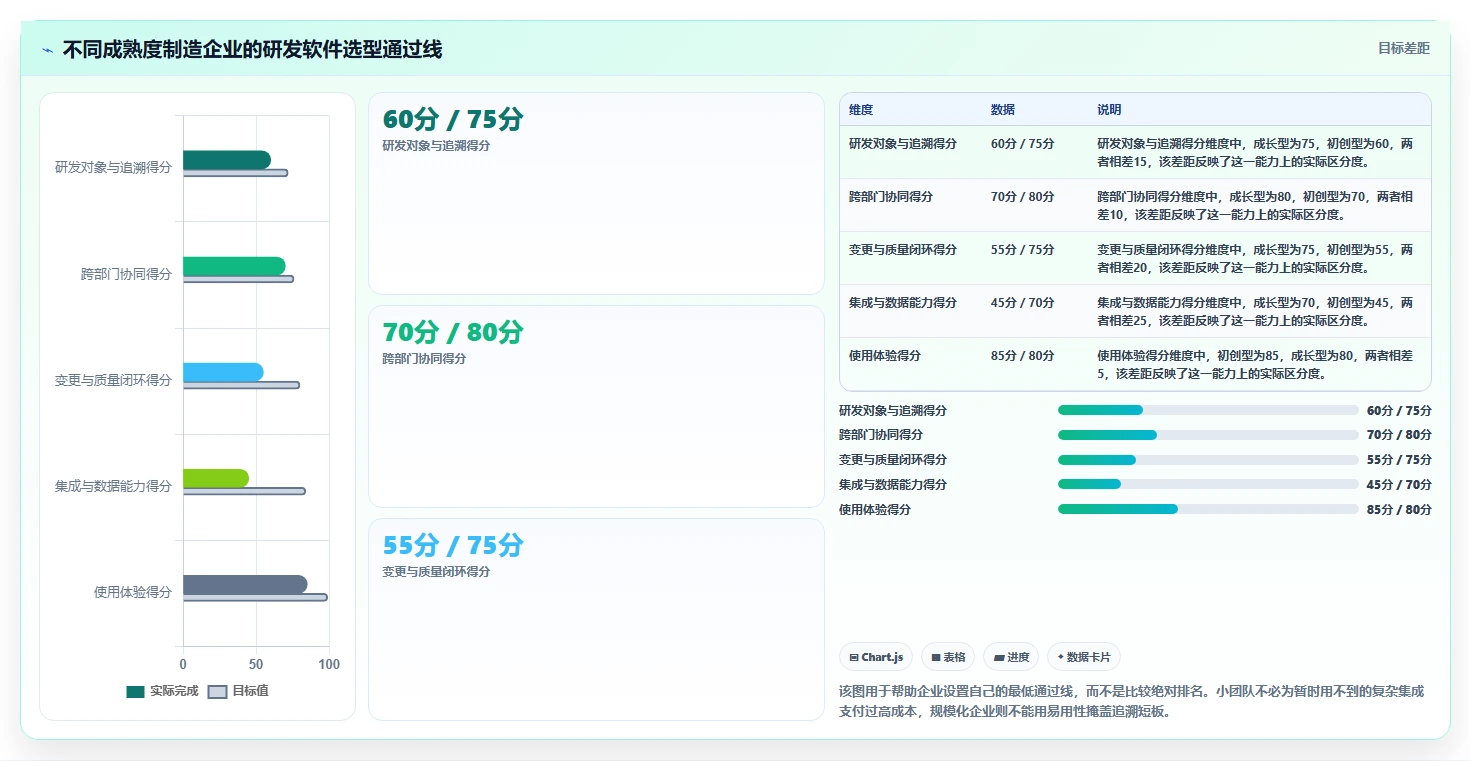The height and width of the screenshot is (761, 1471).
Task: Click the 跨部门协同得分 table row label
Action: point(891,197)
